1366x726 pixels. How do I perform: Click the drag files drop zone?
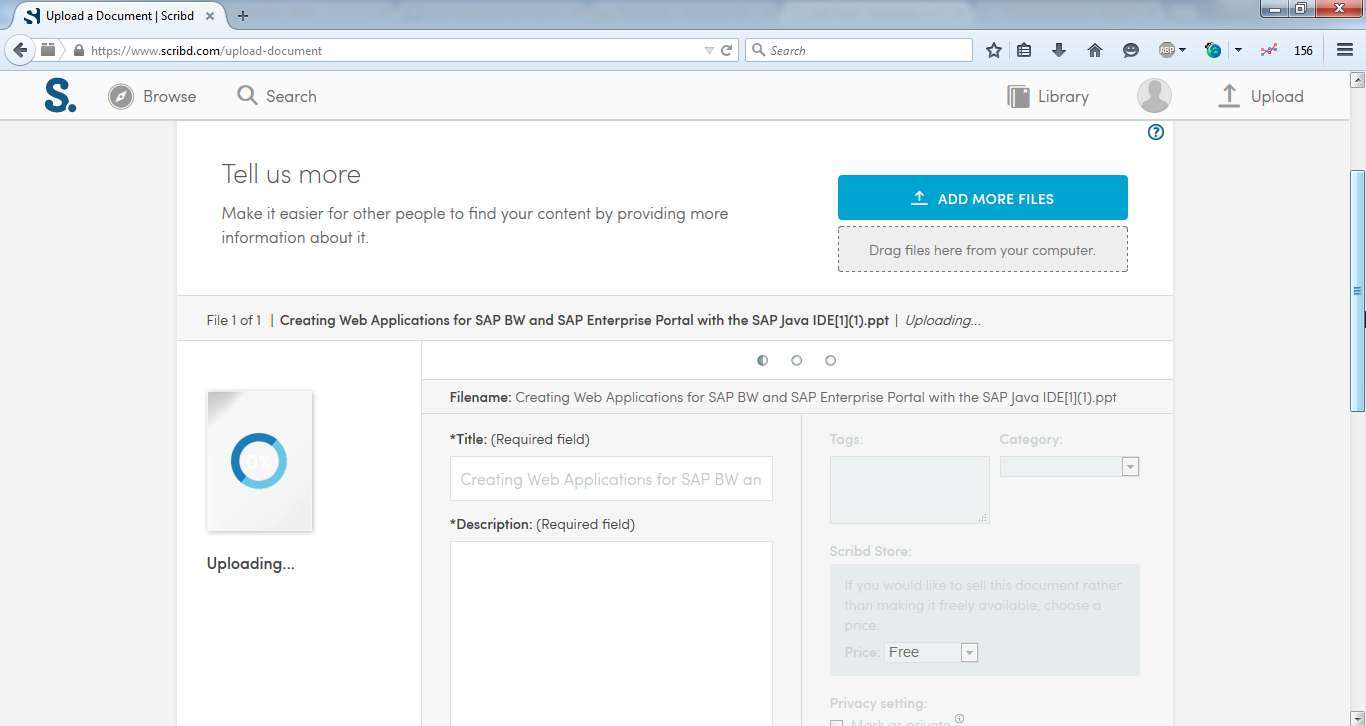[983, 249]
